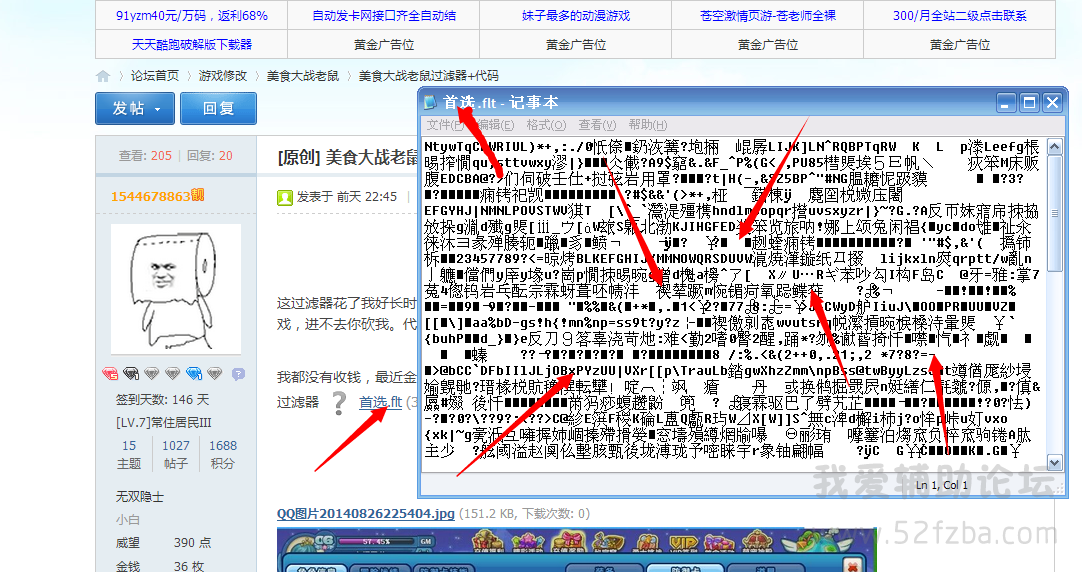Click username 1544678863 link
This screenshot has width=1082, height=572.
150,196
